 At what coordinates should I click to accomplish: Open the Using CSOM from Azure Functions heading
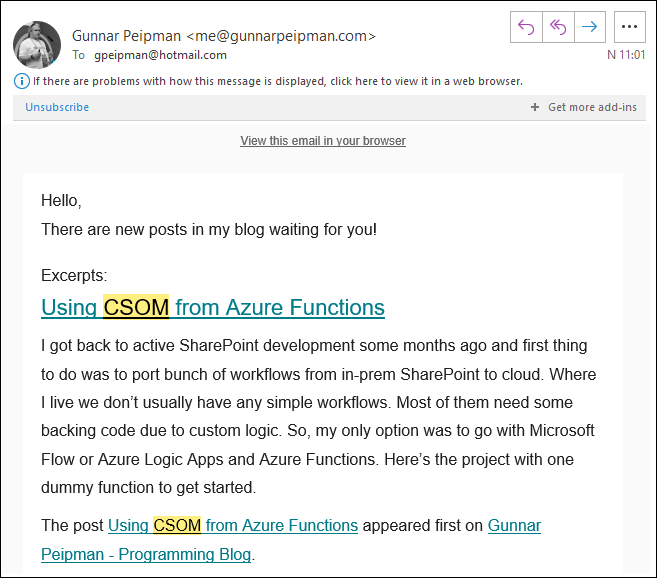coord(213,307)
